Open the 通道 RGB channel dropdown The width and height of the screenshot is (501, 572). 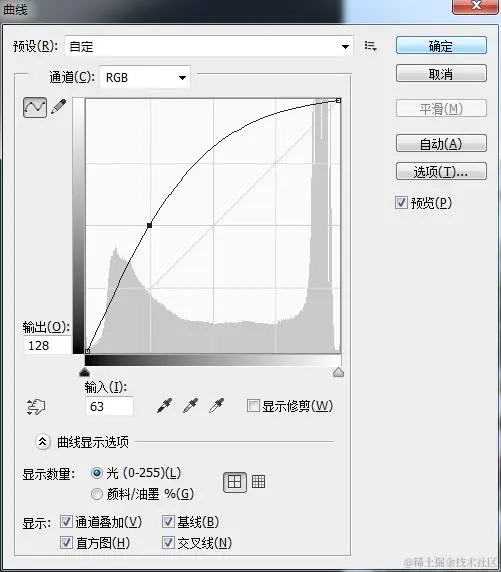coord(145,77)
